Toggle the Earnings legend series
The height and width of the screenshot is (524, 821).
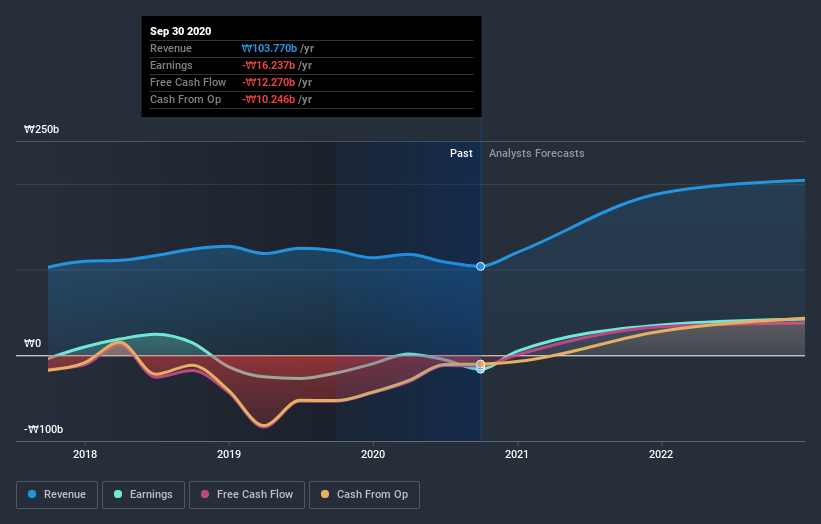click(143, 495)
